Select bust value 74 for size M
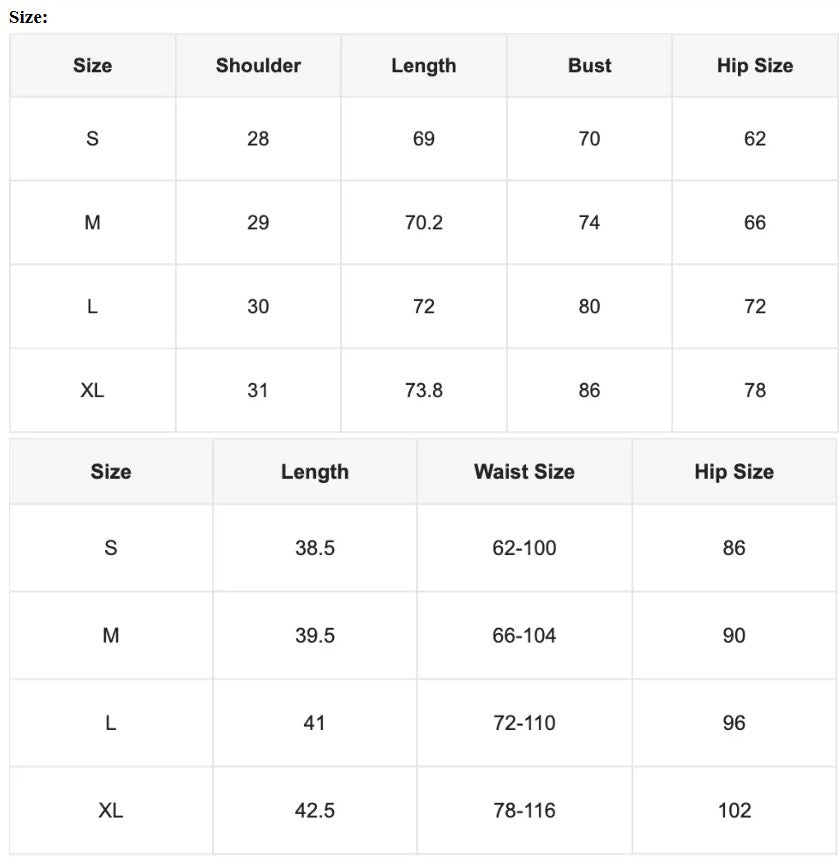The image size is (840, 858). click(589, 223)
